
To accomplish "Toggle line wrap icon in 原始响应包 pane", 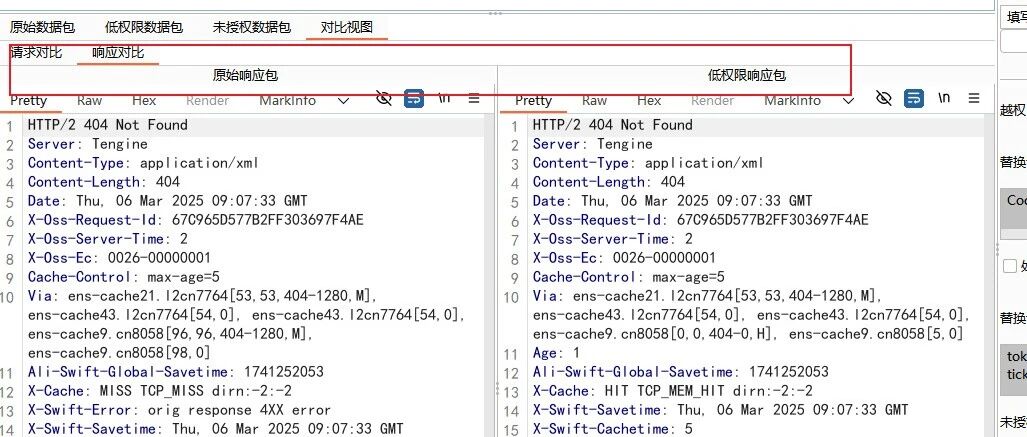I will [414, 99].
